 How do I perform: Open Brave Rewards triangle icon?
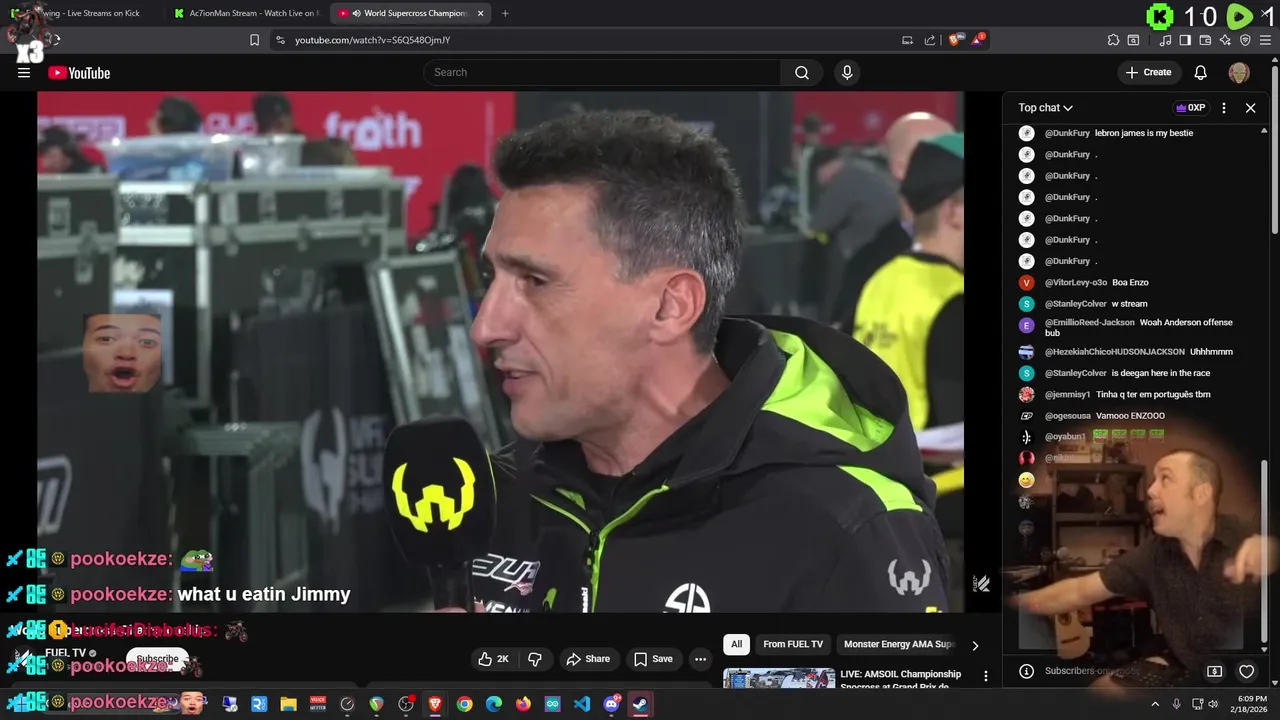(979, 40)
